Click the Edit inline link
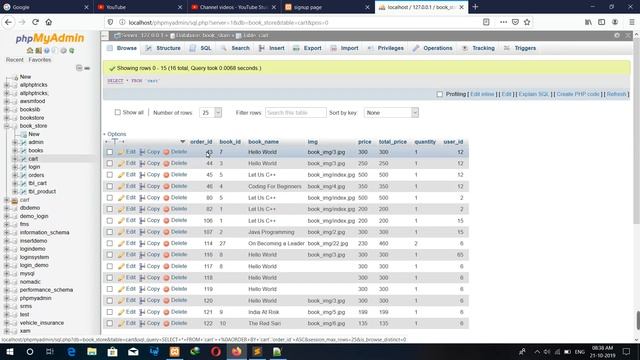Viewport: 640px width, 360px height. (x=482, y=94)
